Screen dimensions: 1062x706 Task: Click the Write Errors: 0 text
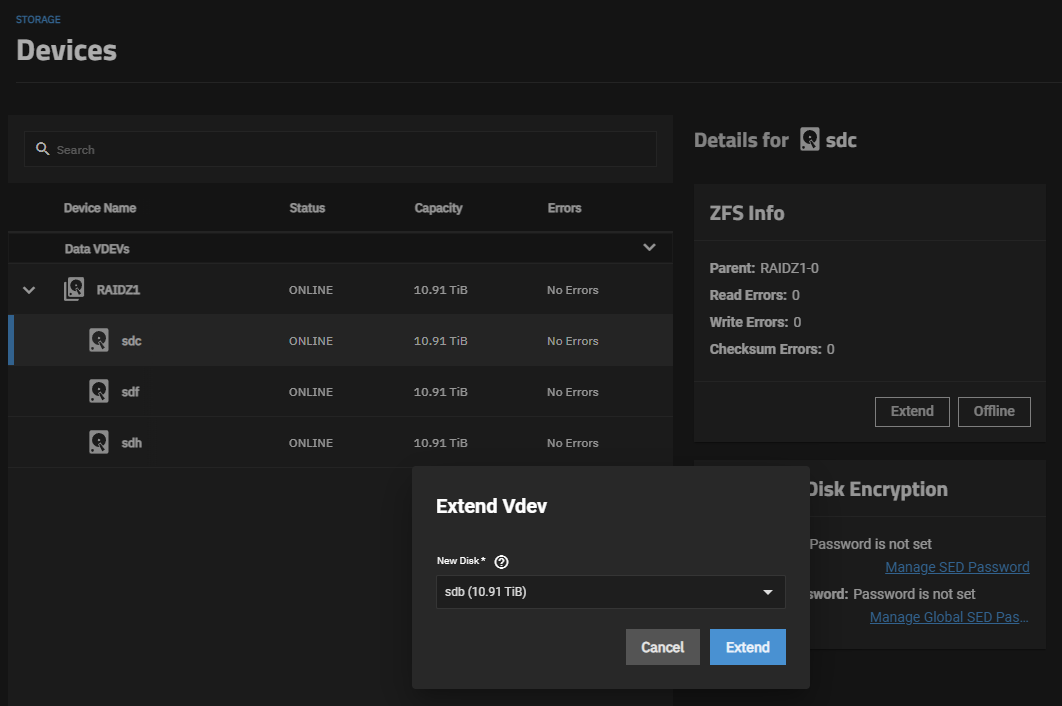[x=755, y=323]
